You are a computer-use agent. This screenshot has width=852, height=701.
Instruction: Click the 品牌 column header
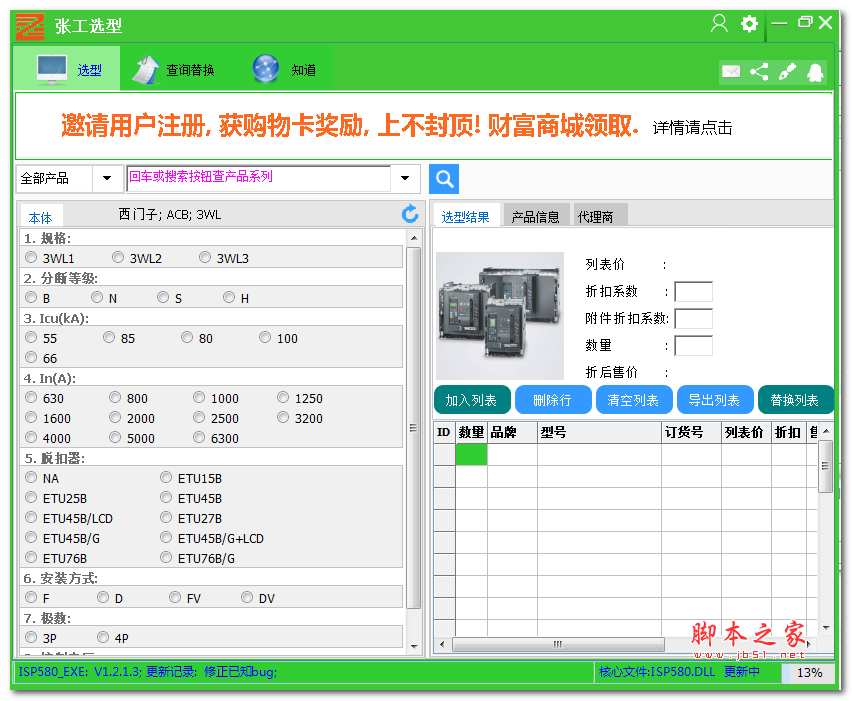click(x=512, y=432)
